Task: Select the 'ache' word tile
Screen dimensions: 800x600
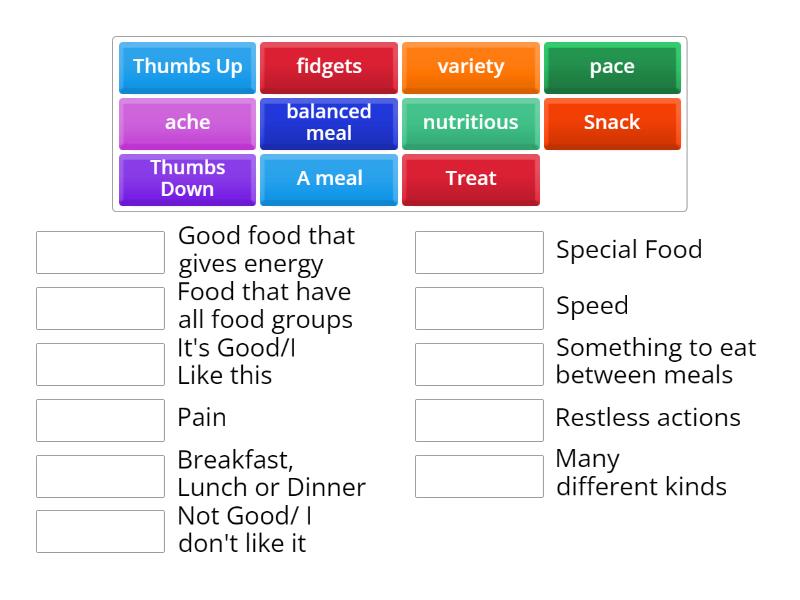Action: click(186, 123)
